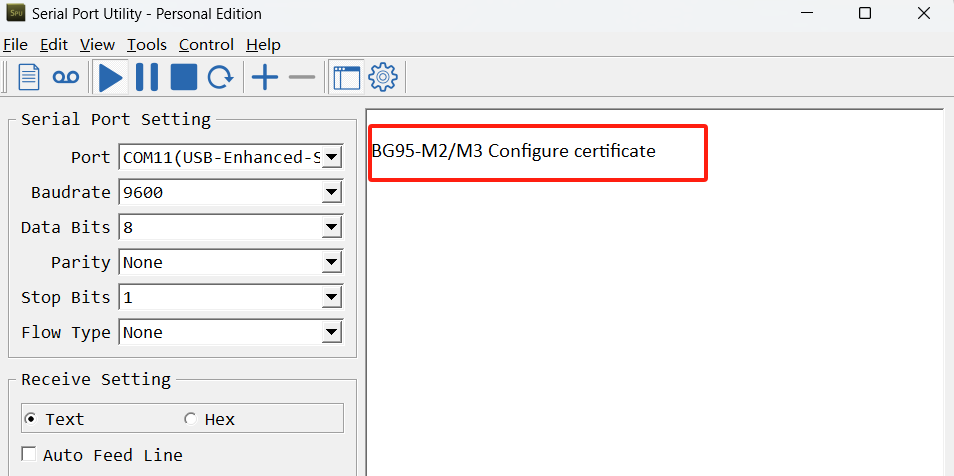Enable the Auto Feed Line checkbox
The width and height of the screenshot is (954, 476).
coord(28,454)
